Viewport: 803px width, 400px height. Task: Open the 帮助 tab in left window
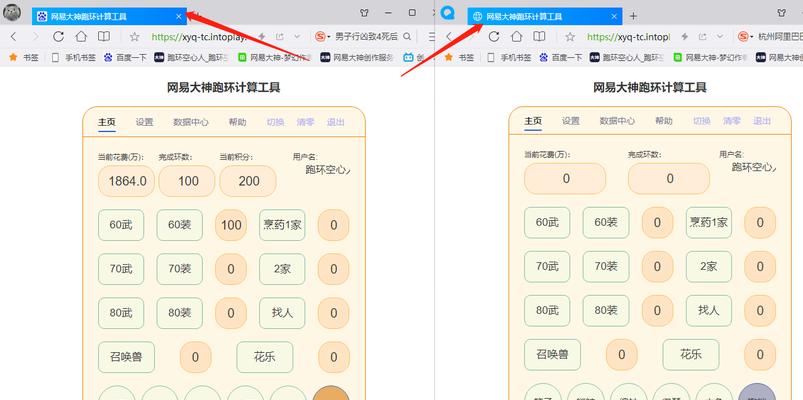point(237,122)
